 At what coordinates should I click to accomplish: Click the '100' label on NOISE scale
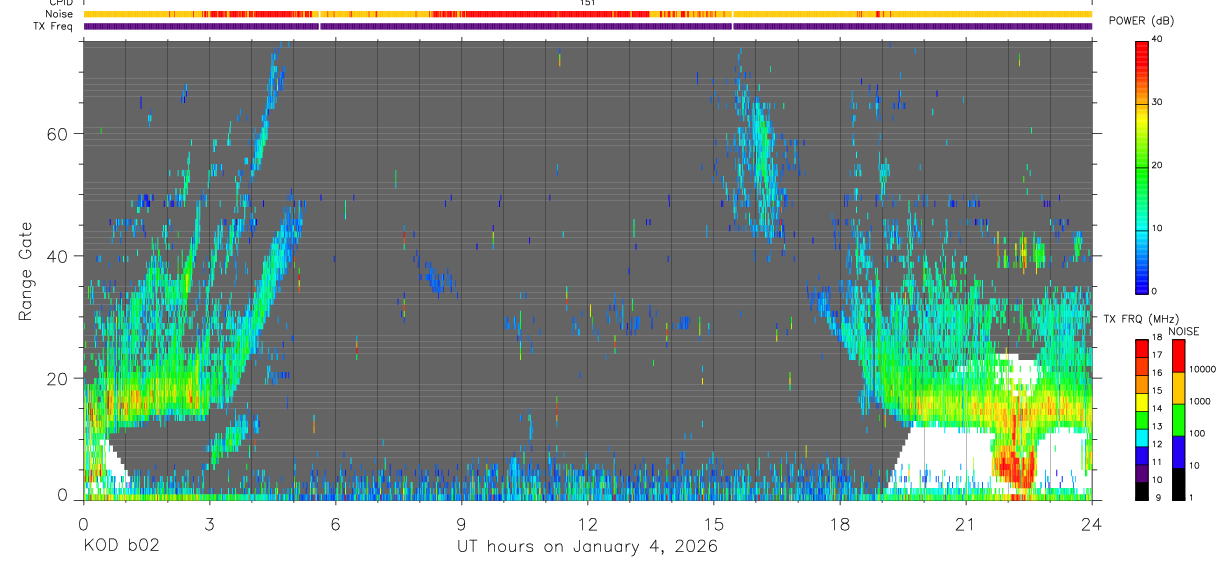pos(1198,433)
